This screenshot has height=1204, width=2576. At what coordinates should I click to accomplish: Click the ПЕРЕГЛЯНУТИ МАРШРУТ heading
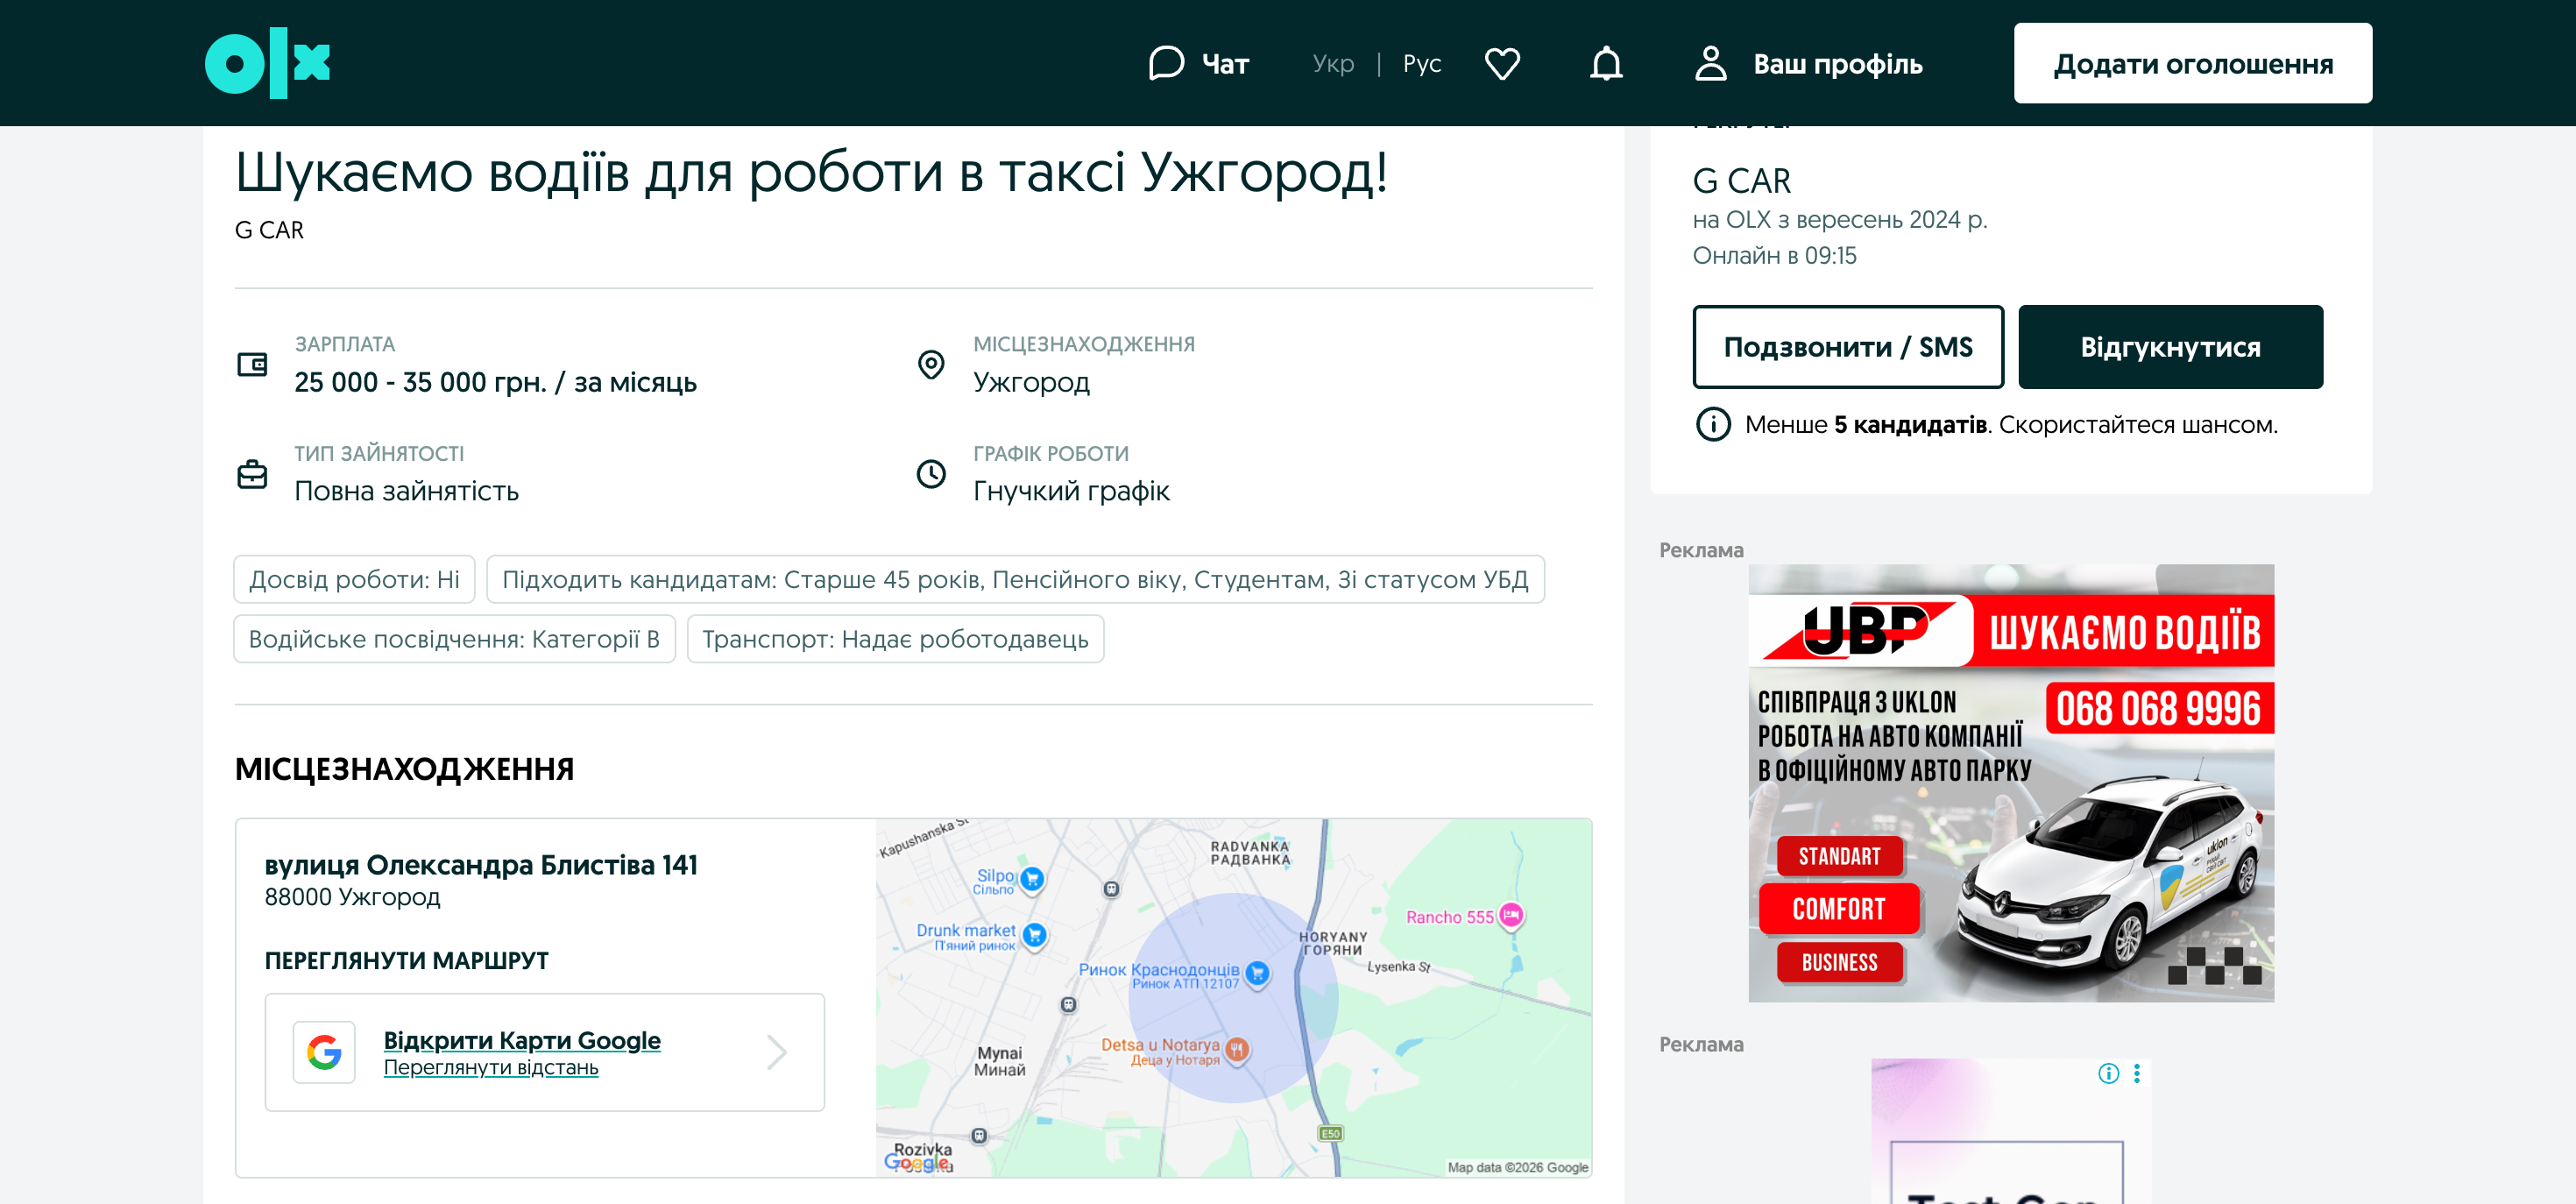pos(406,961)
